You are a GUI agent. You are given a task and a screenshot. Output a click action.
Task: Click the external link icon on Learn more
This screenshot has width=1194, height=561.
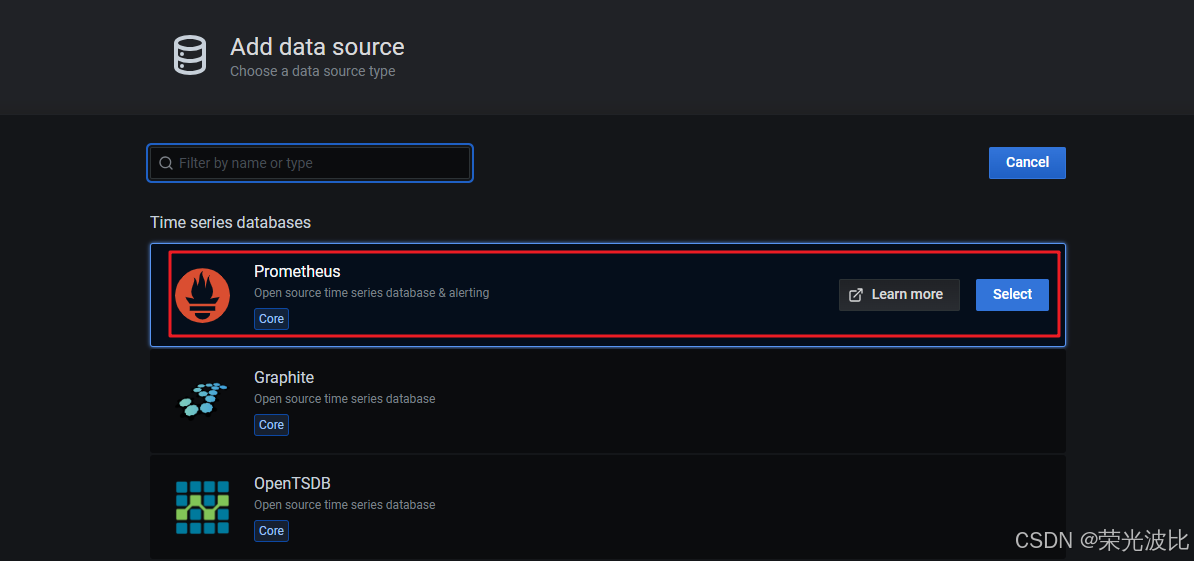(856, 295)
